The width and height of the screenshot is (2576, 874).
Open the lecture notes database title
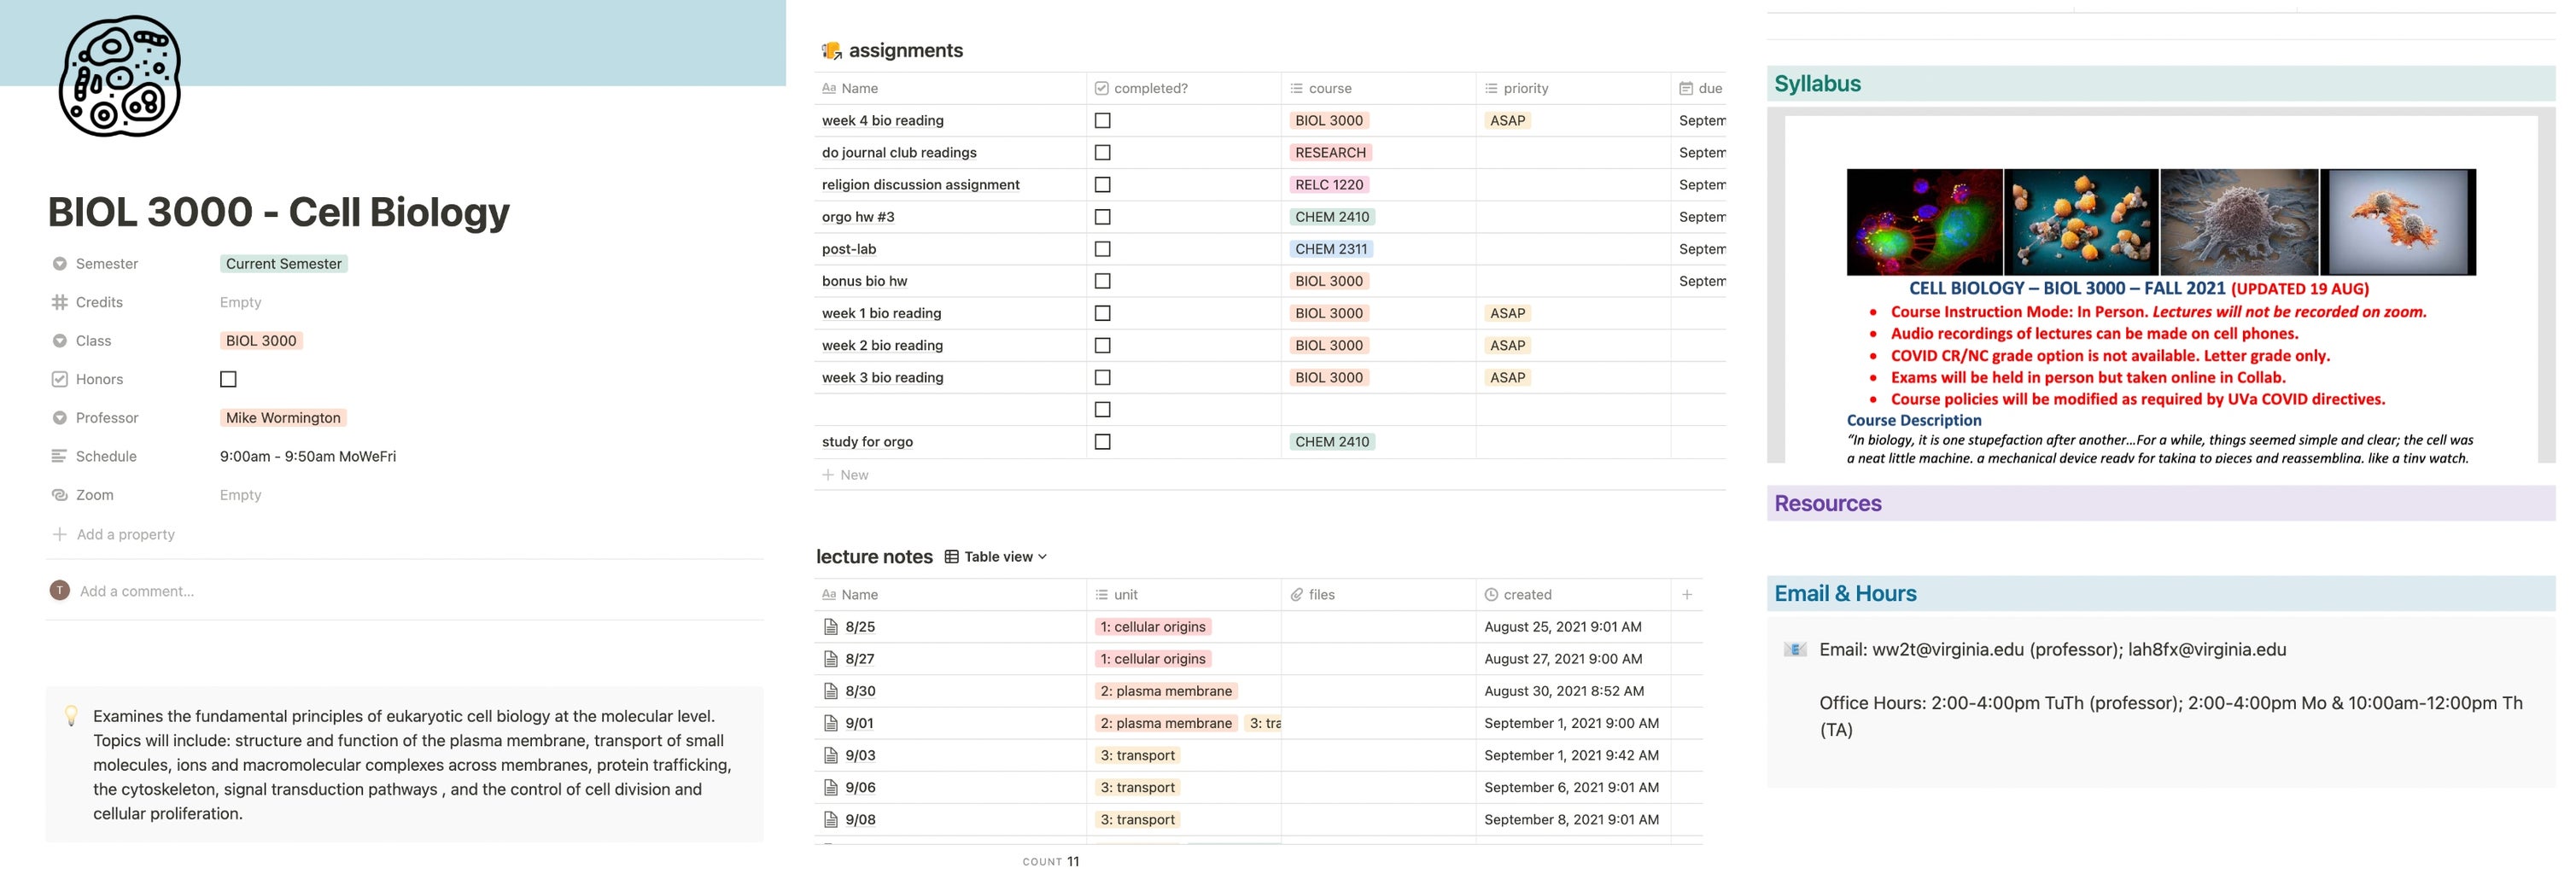click(874, 557)
